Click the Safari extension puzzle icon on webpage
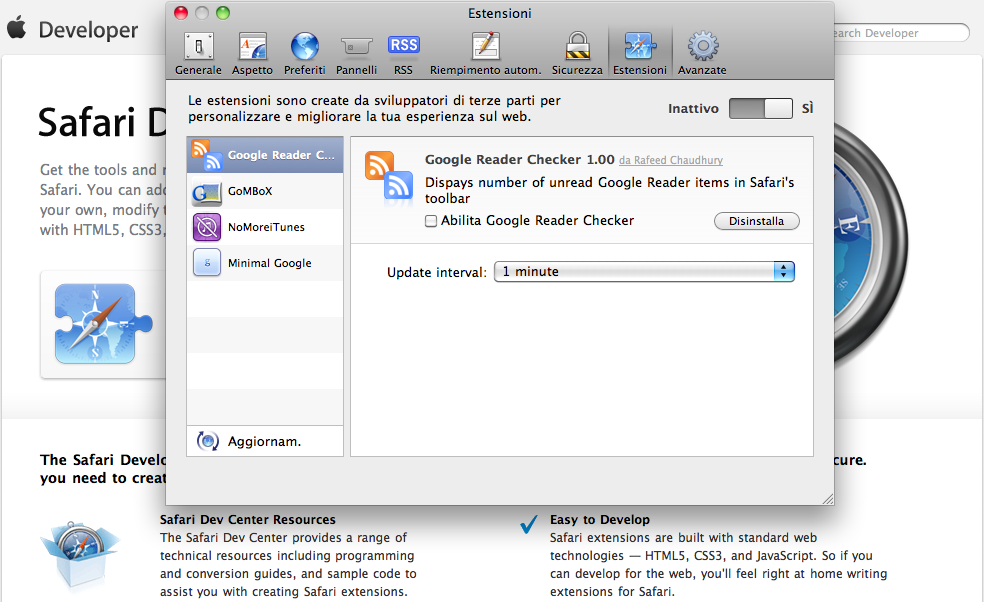 (104, 324)
